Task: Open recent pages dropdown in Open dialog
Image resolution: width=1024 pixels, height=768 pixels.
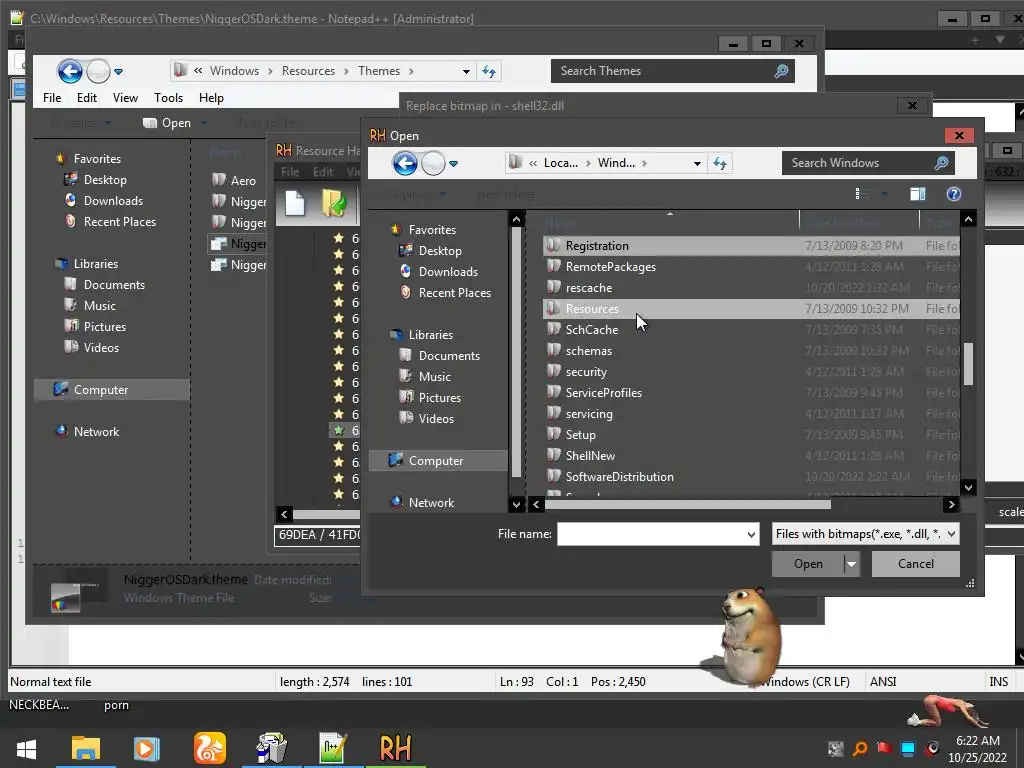Action: [x=453, y=164]
